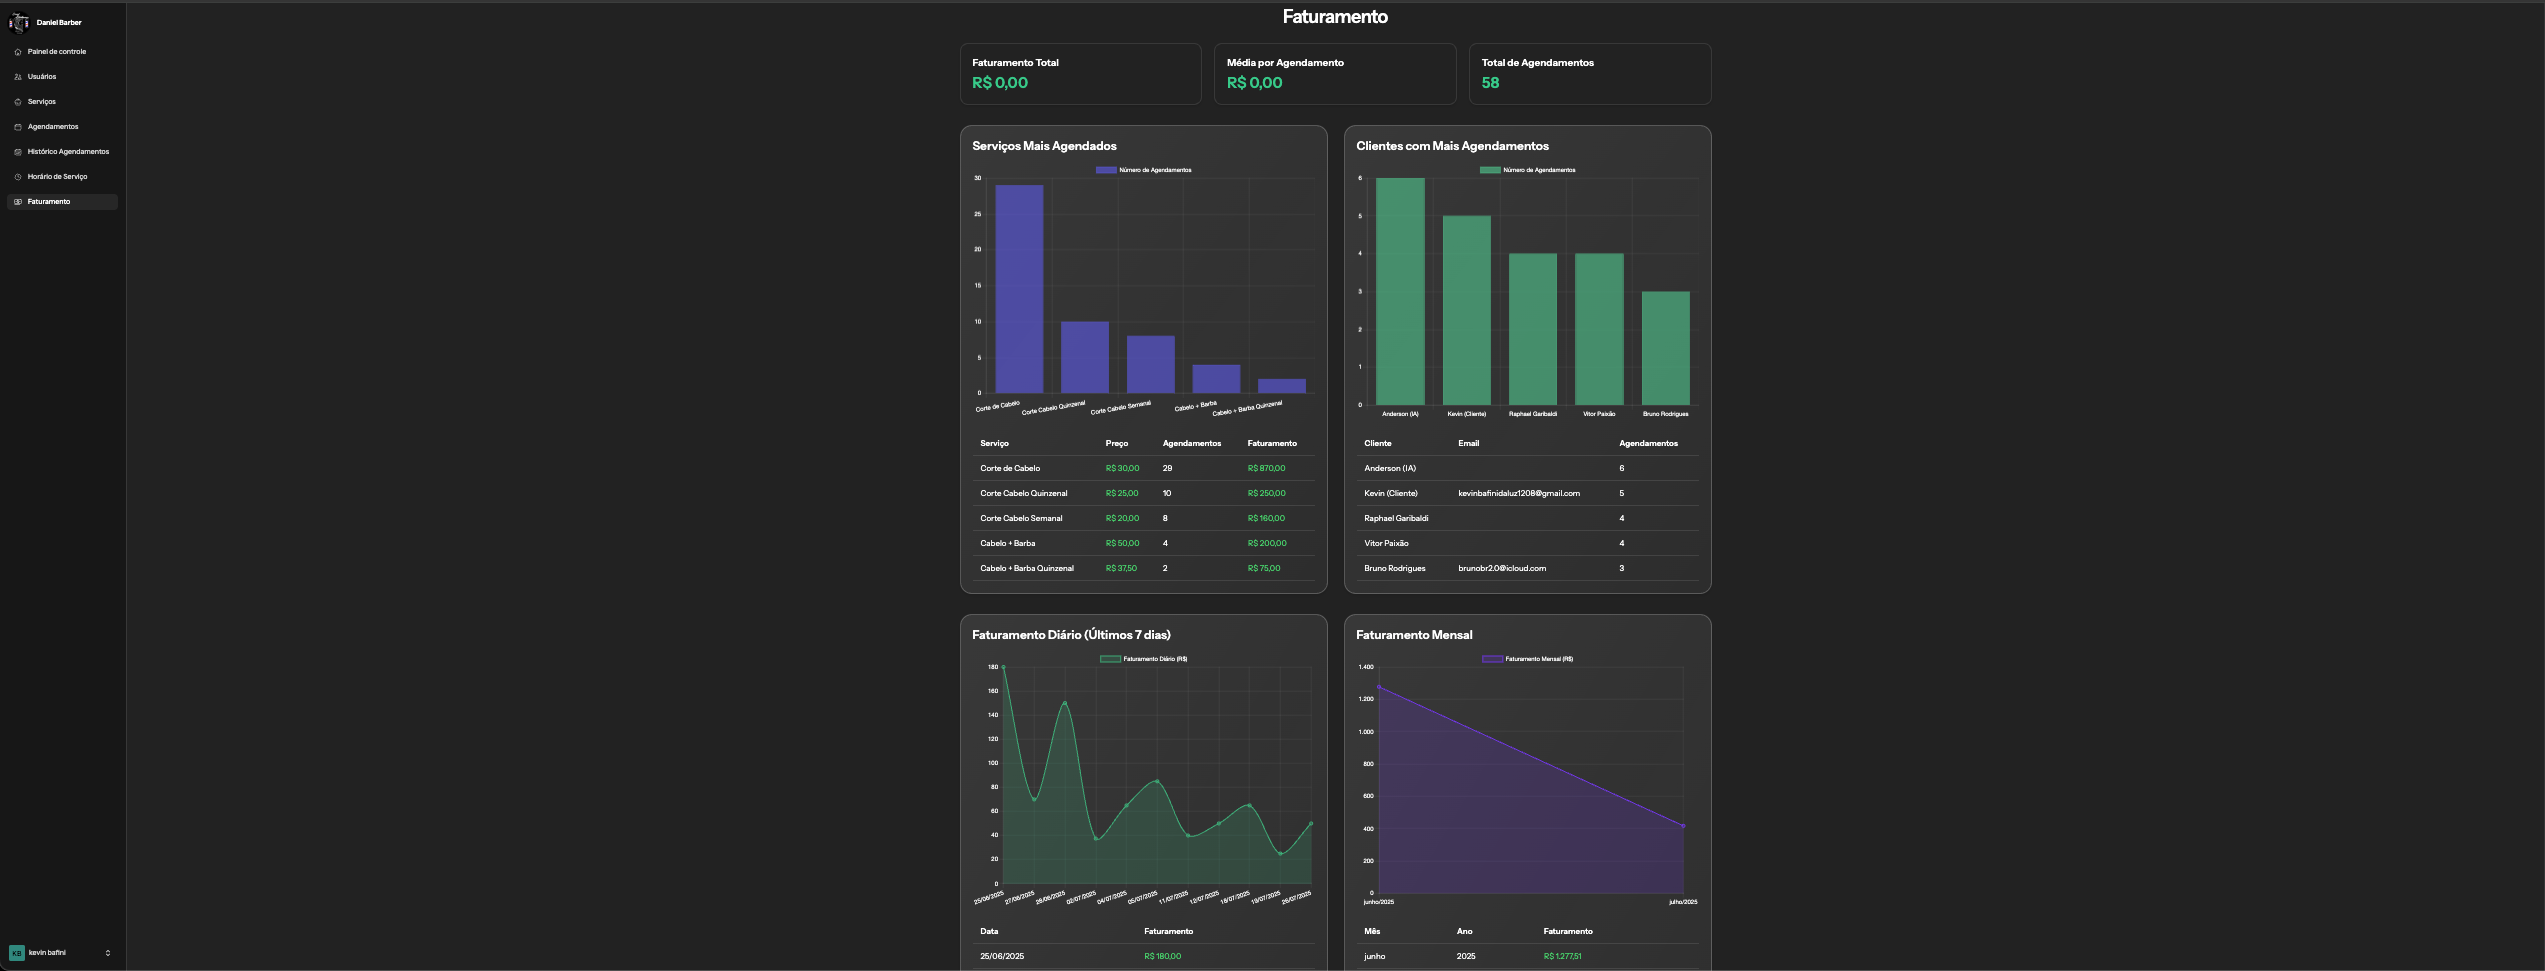Click the people icon next to Usuários
This screenshot has width=2545, height=971.
click(x=18, y=77)
